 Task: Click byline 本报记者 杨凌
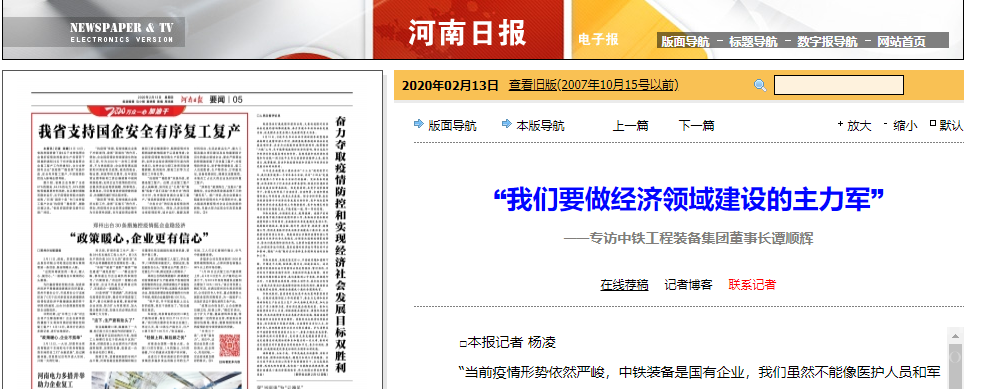tap(508, 343)
